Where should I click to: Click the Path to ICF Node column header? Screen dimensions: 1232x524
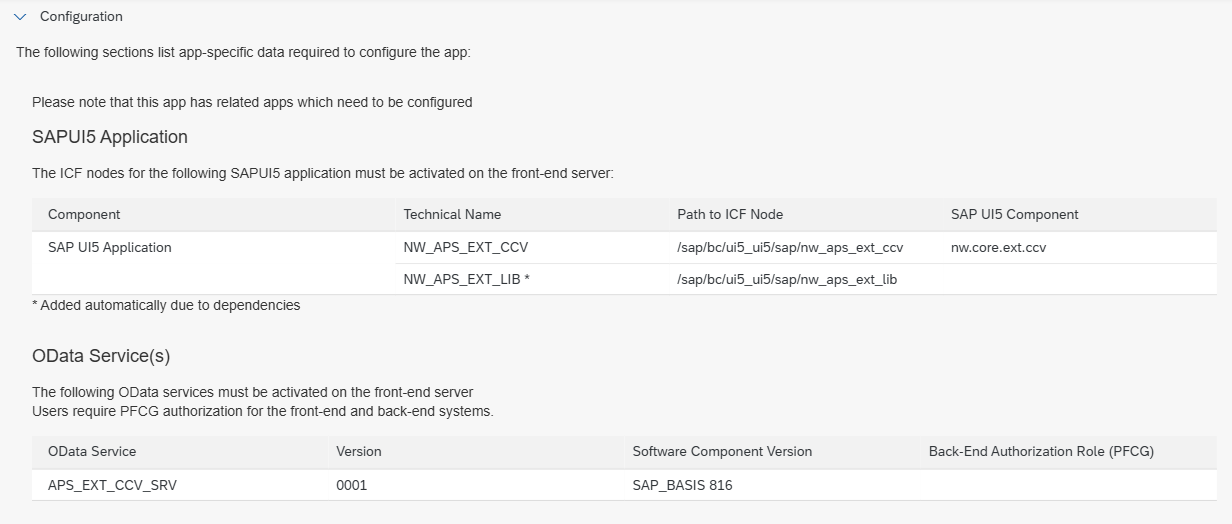(730, 215)
